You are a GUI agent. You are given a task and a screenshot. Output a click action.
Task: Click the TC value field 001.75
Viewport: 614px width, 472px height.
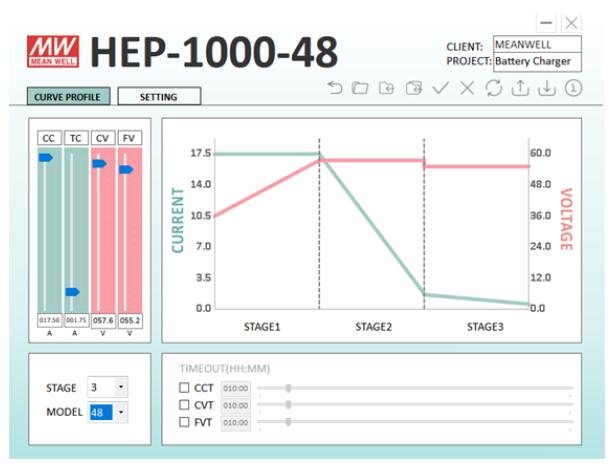pyautogui.click(x=76, y=320)
